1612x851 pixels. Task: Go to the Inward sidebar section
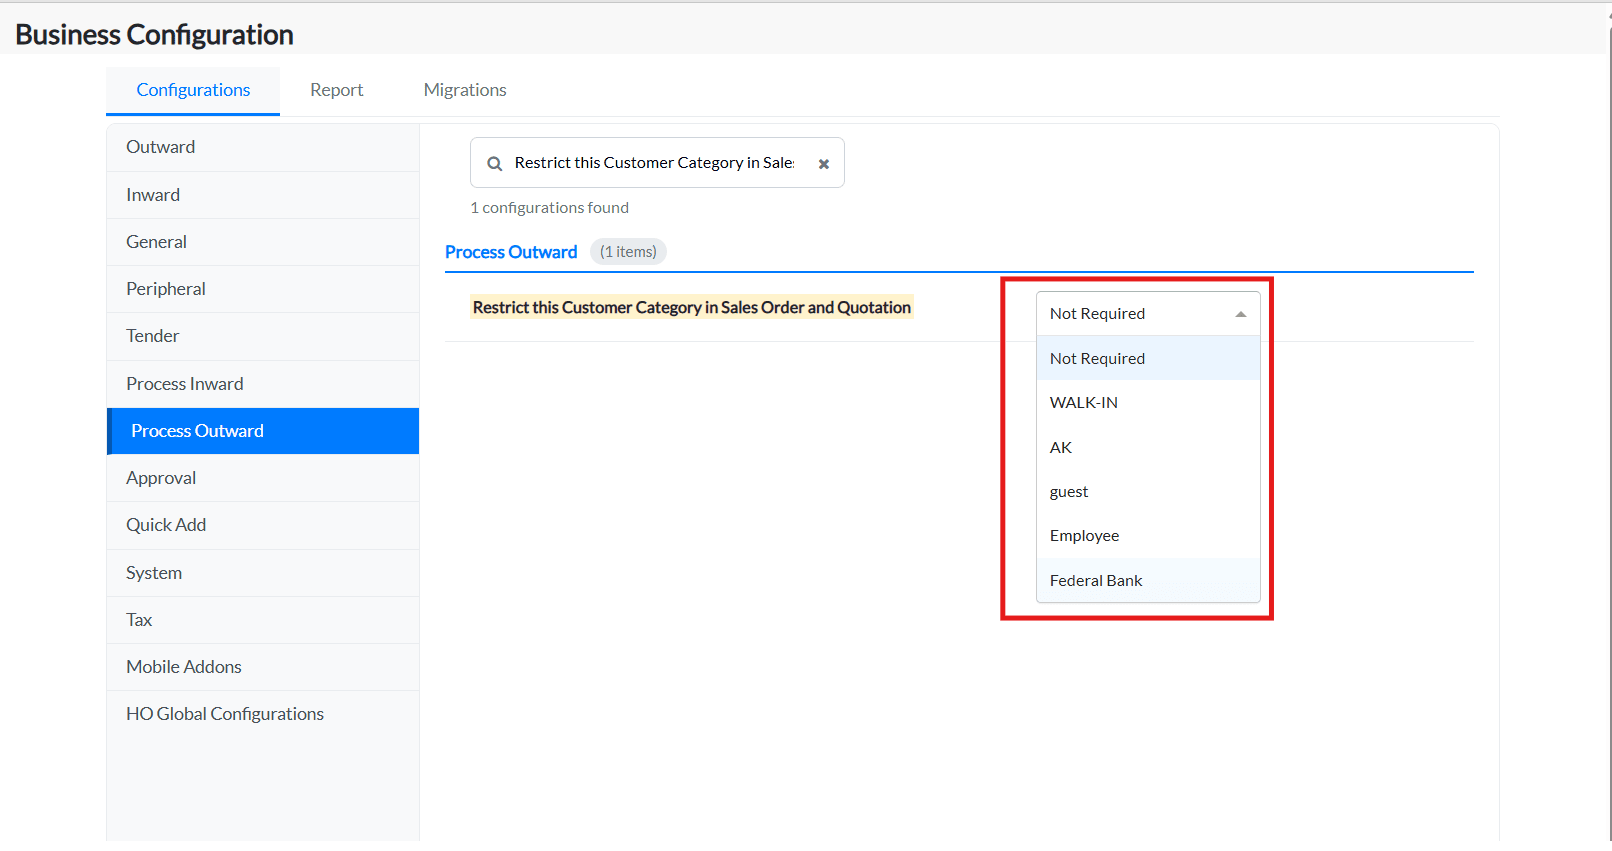pyautogui.click(x=153, y=195)
